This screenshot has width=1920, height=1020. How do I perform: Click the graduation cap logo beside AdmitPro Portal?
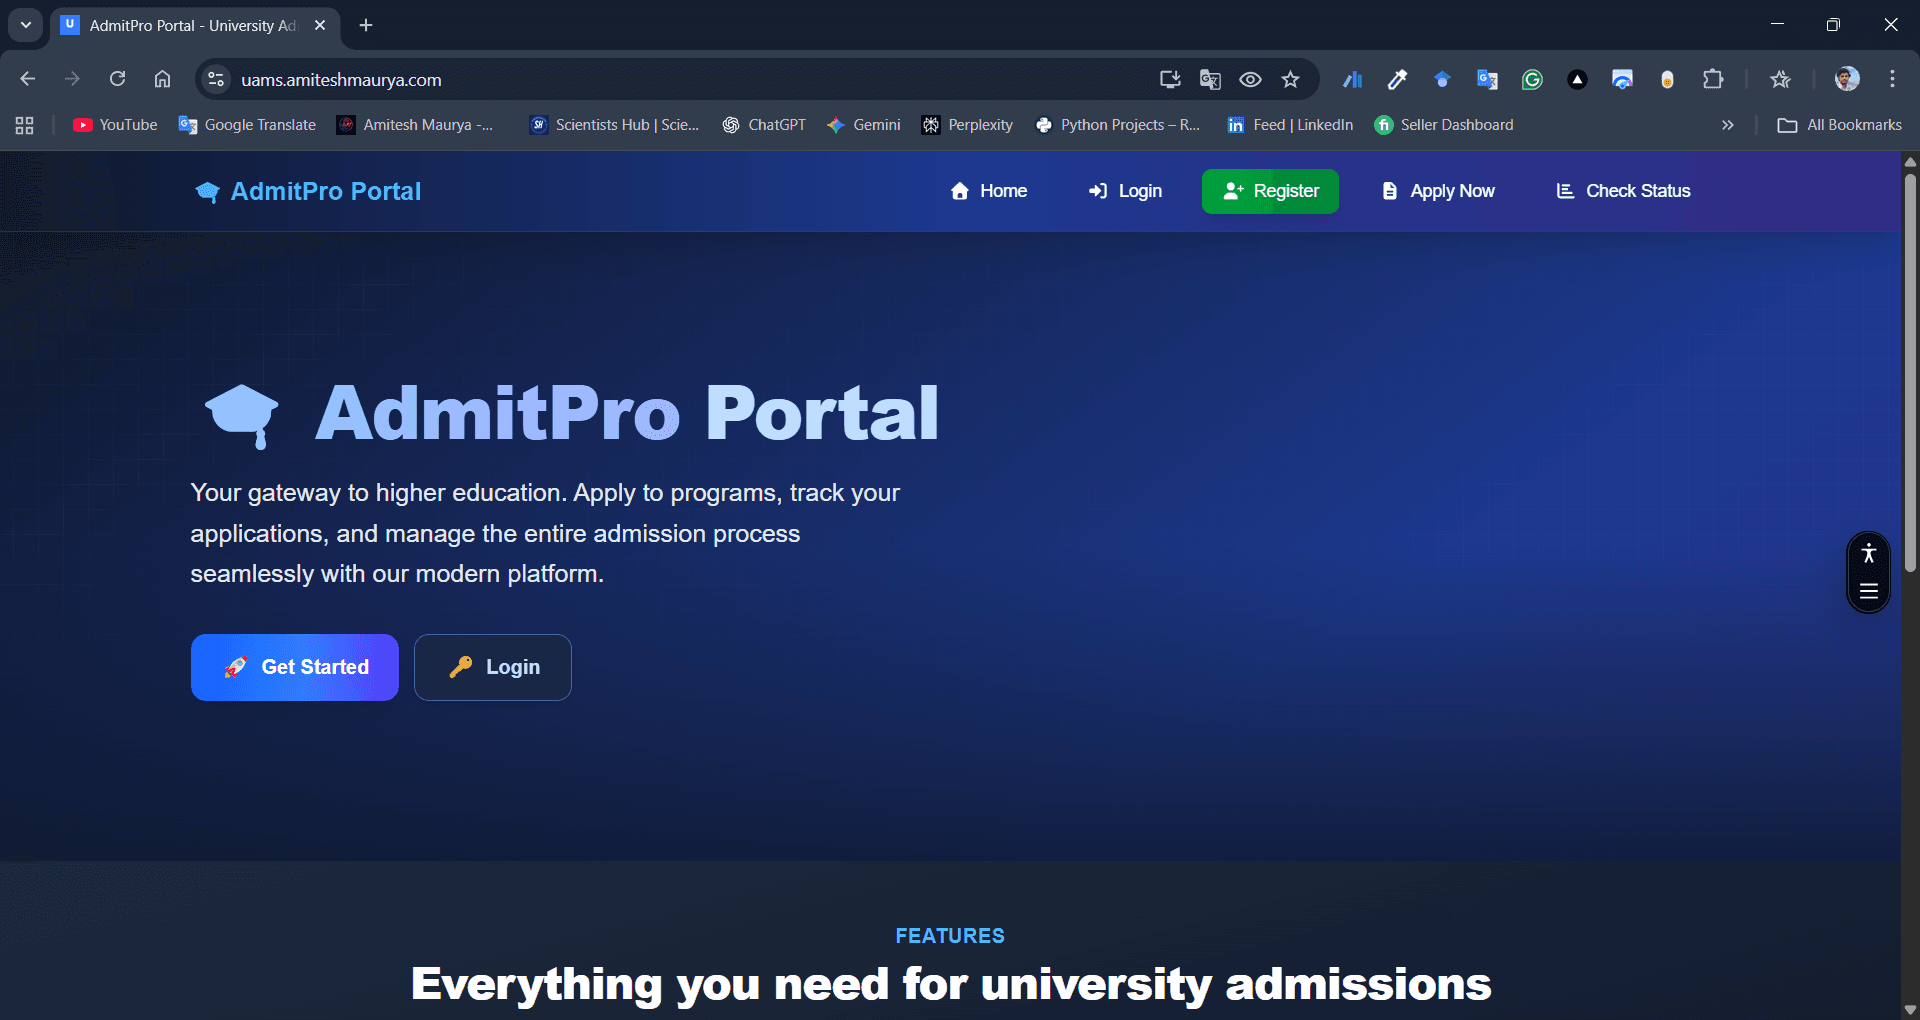click(207, 192)
